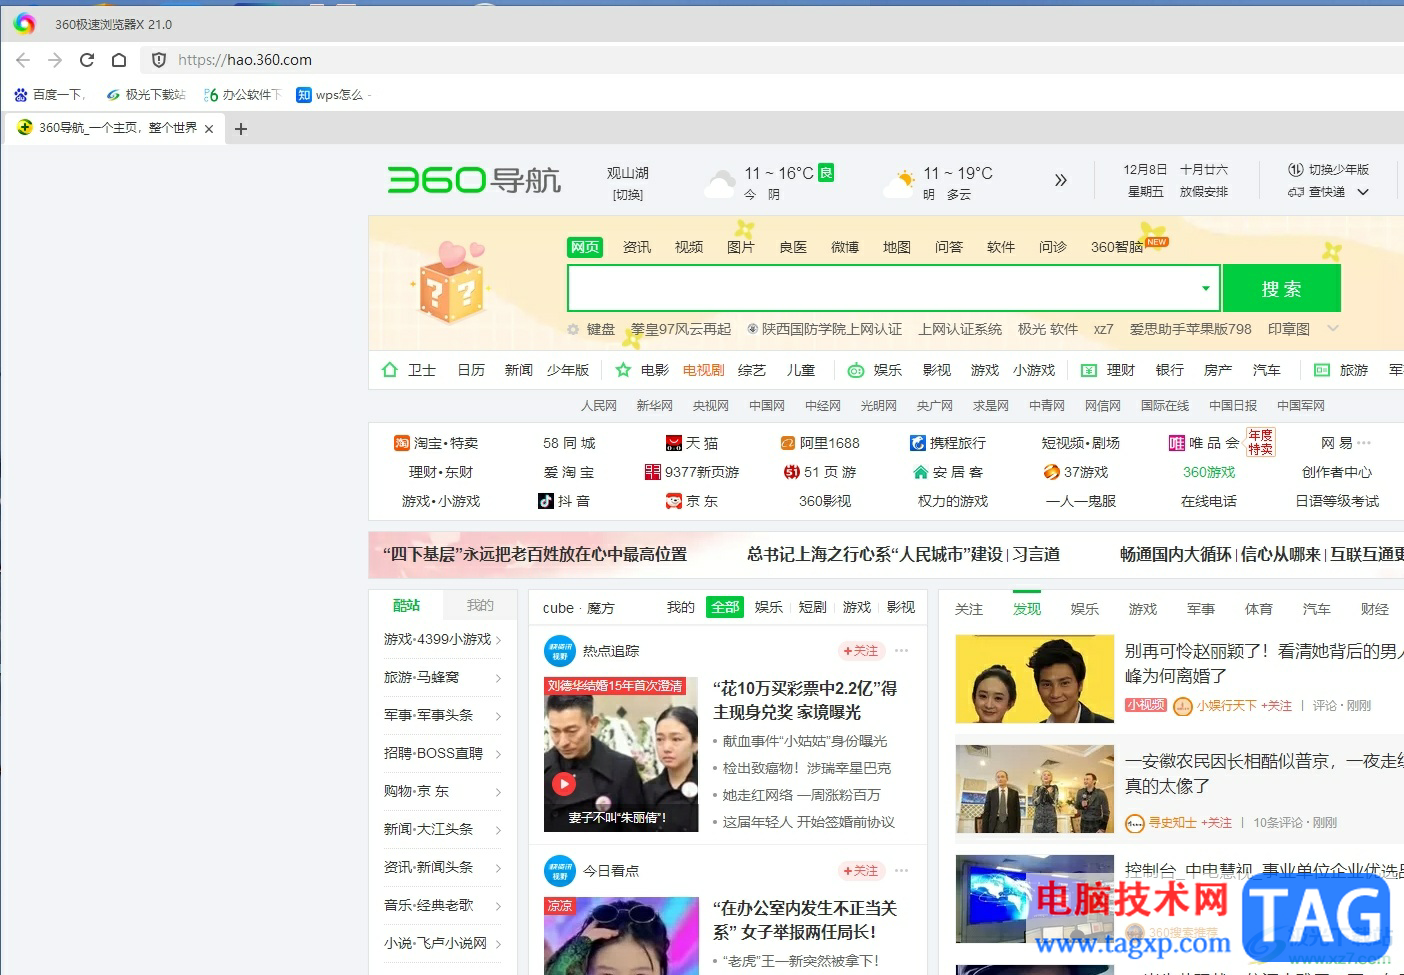The height and width of the screenshot is (975, 1404).
Task: Open the 唯品会 site link
Action: coord(1204,443)
